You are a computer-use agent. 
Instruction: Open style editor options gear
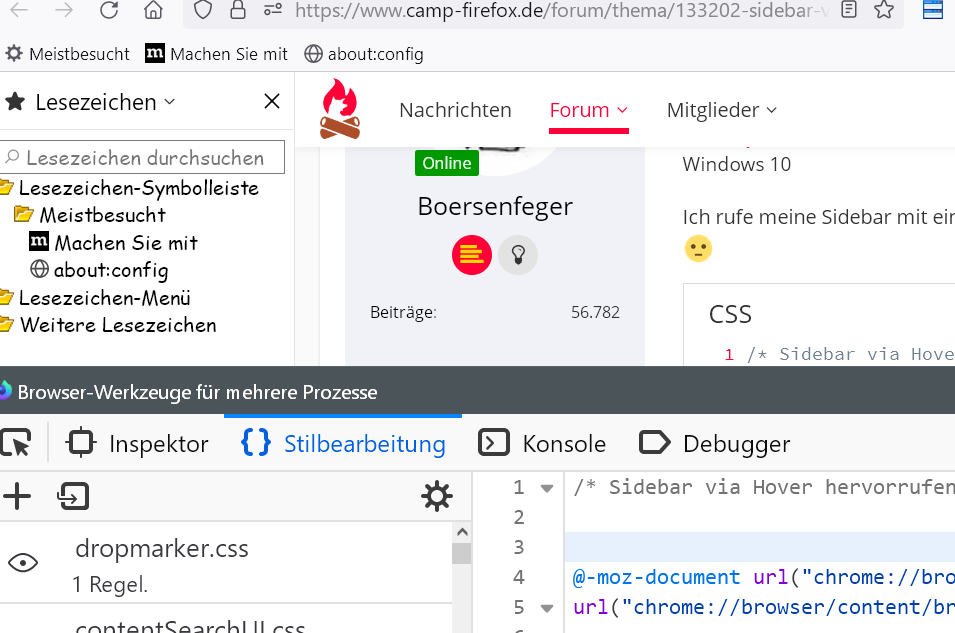click(x=437, y=496)
